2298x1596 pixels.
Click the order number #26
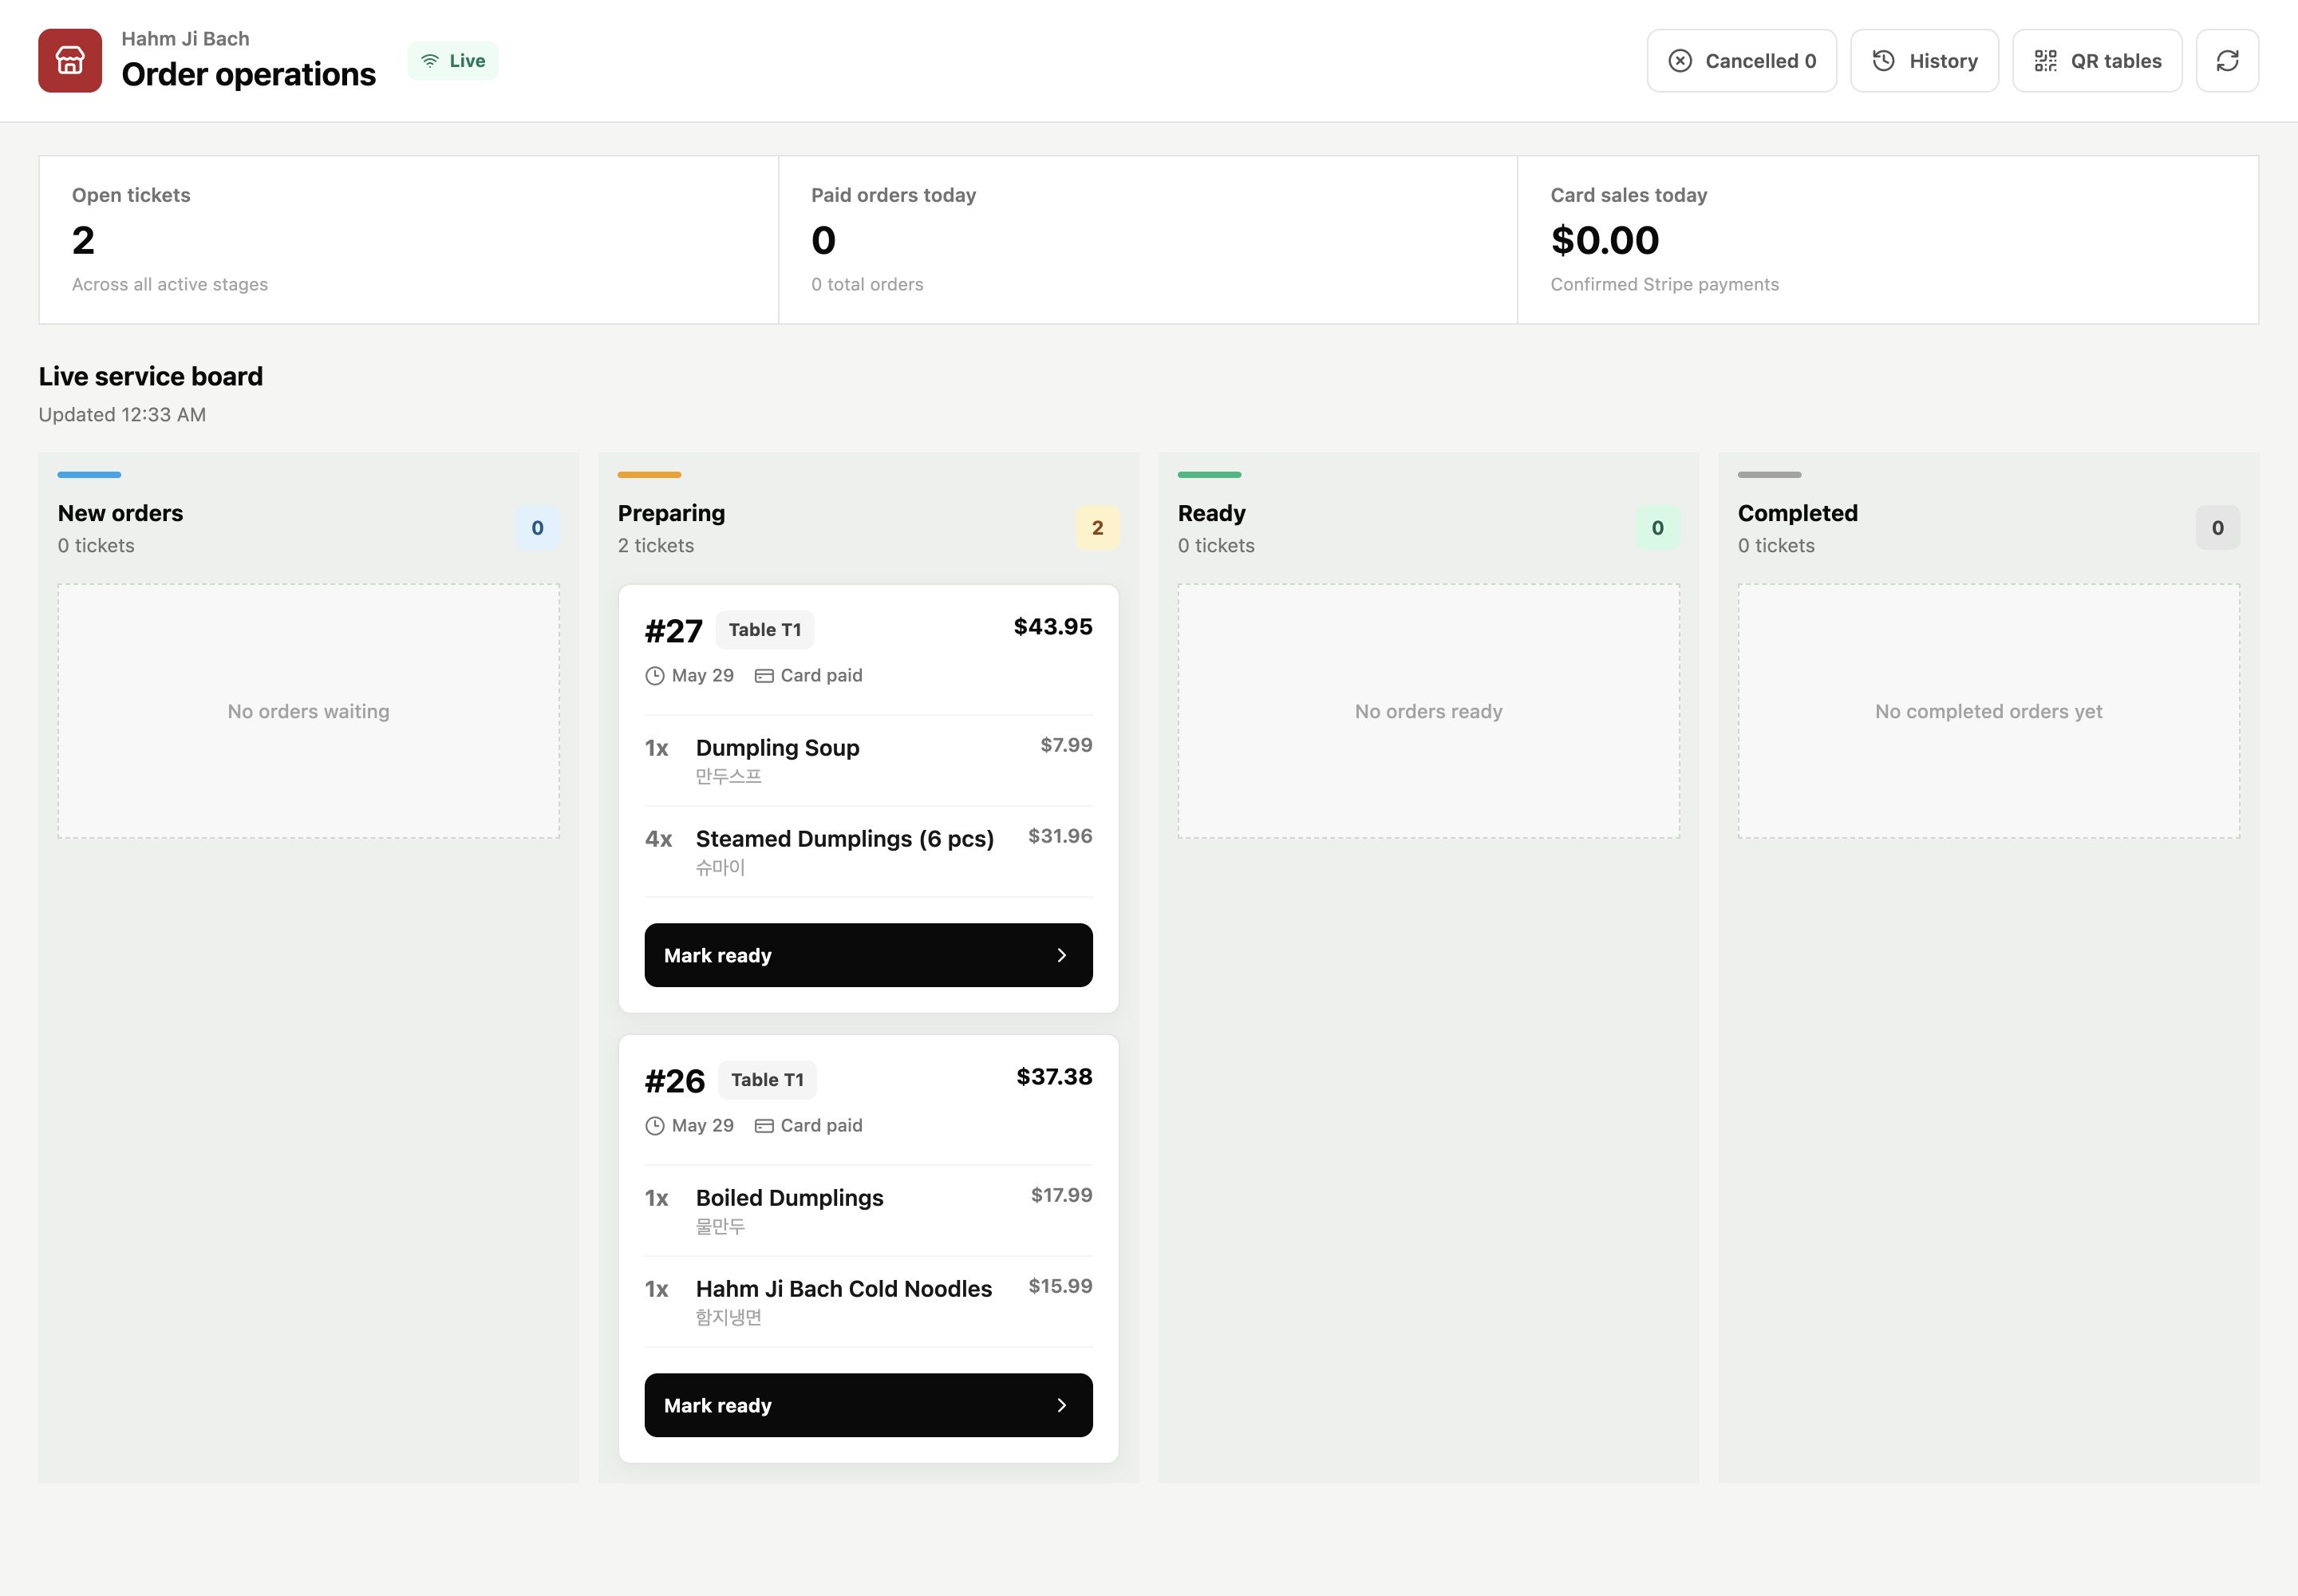point(675,1081)
